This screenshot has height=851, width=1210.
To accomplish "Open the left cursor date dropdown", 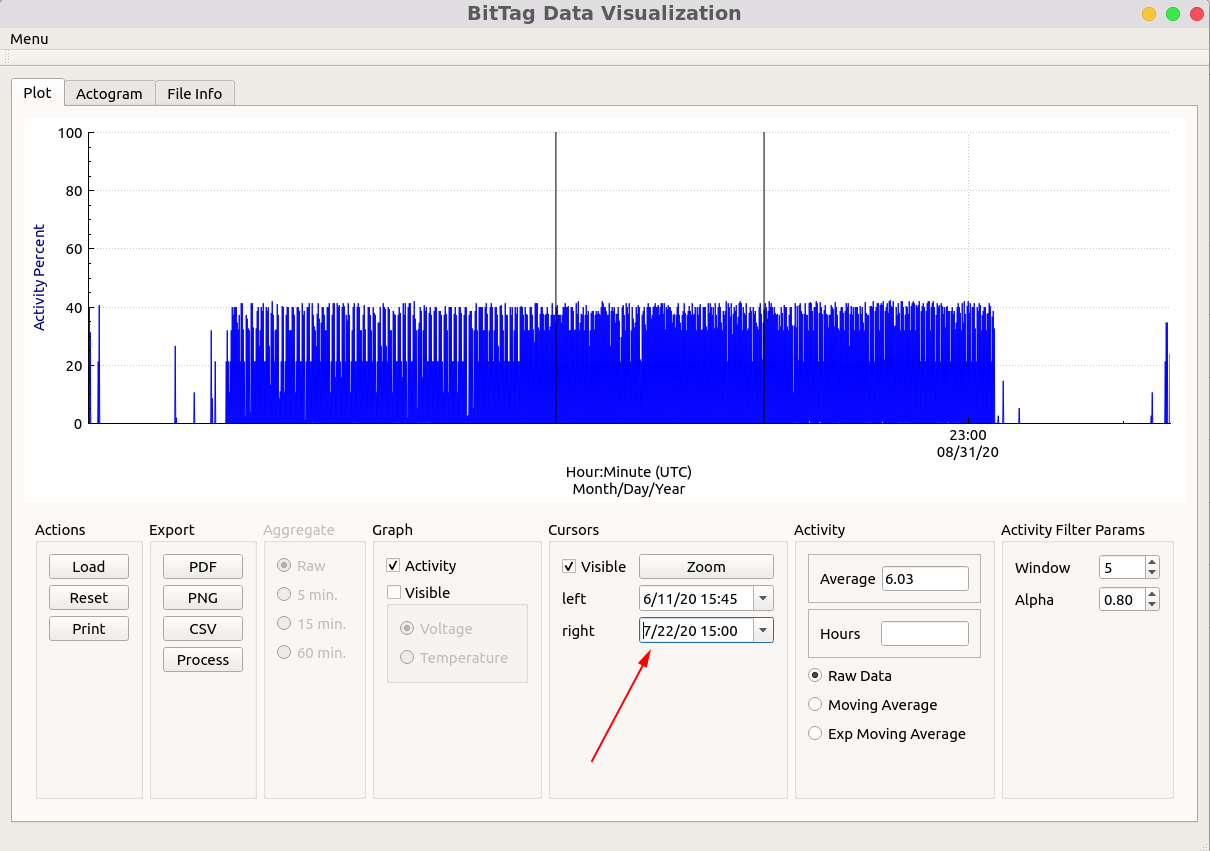I will (x=763, y=599).
